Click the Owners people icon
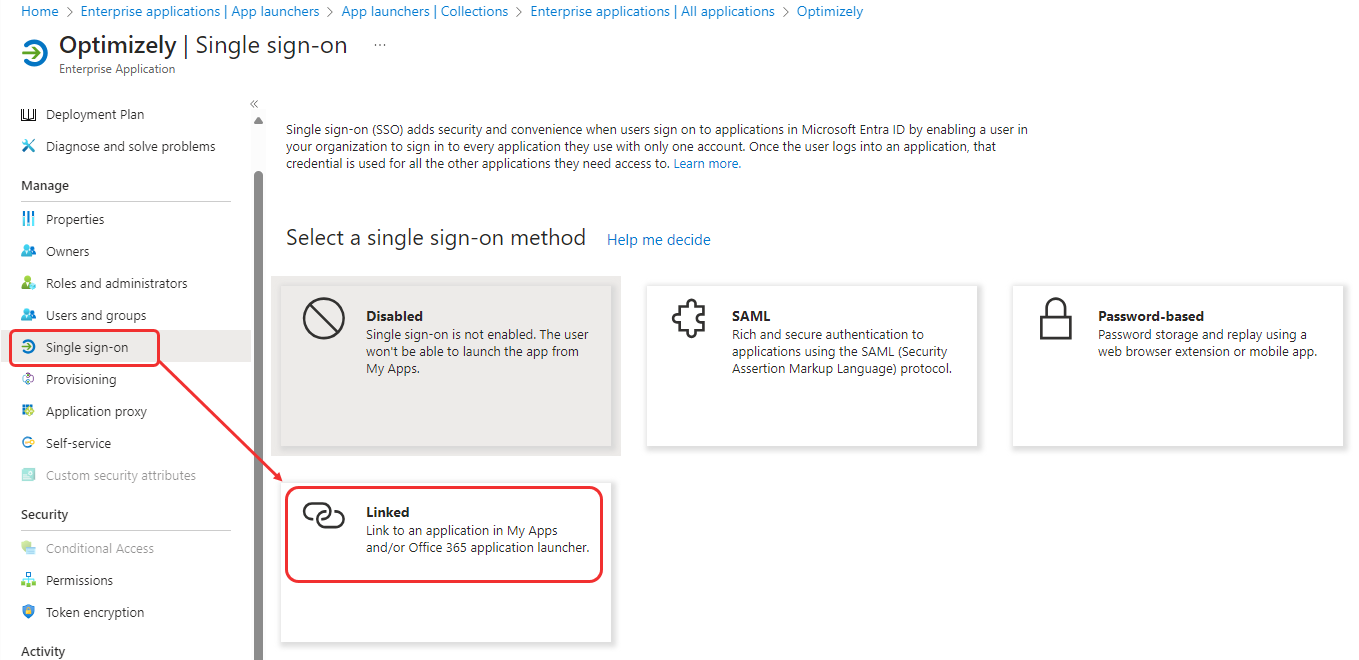The width and height of the screenshot is (1359, 660). pyautogui.click(x=28, y=251)
